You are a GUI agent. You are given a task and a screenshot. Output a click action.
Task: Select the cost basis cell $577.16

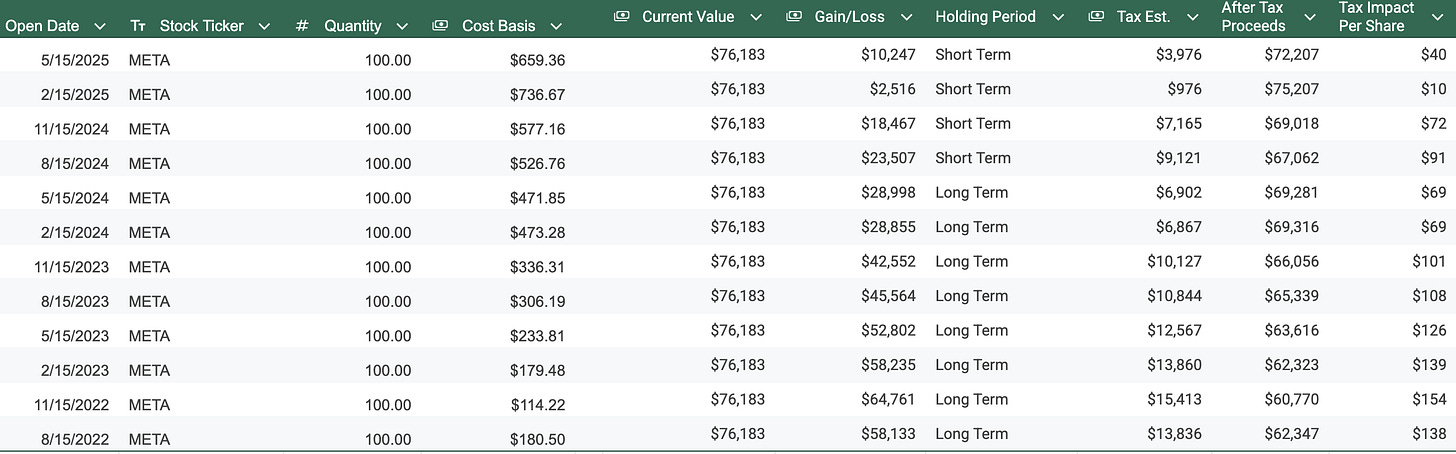537,129
